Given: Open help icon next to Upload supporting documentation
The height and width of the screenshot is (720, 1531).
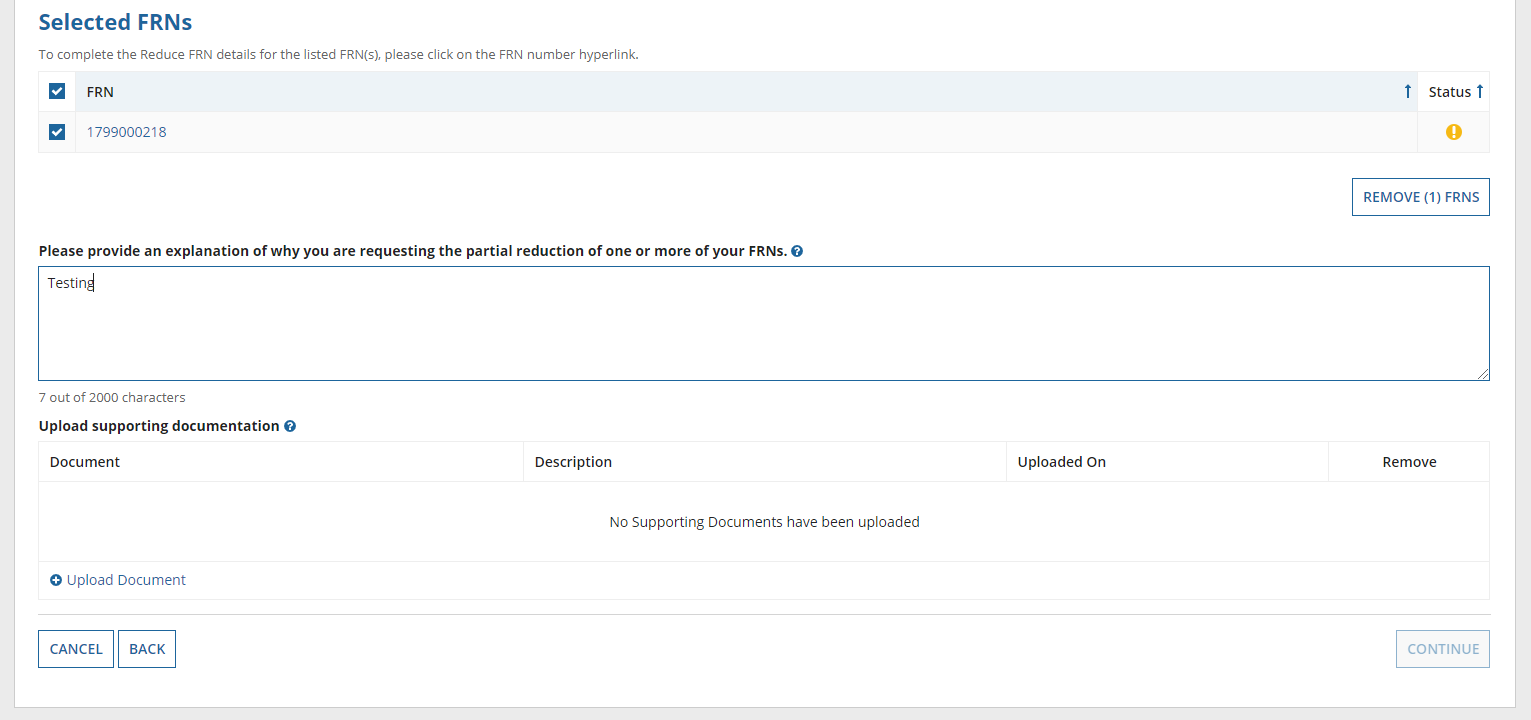Looking at the screenshot, I should pos(290,426).
